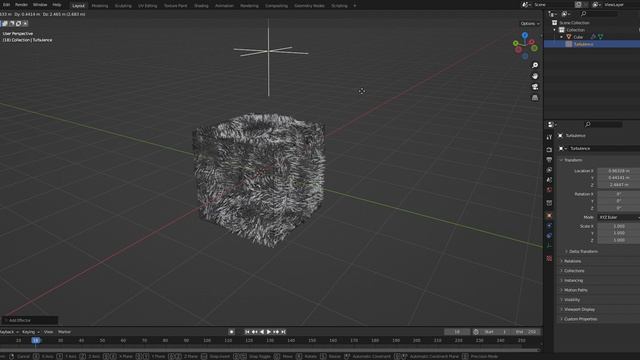Image resolution: width=640 pixels, height=360 pixels.
Task: Open the Texture properties tab
Action: (549, 258)
